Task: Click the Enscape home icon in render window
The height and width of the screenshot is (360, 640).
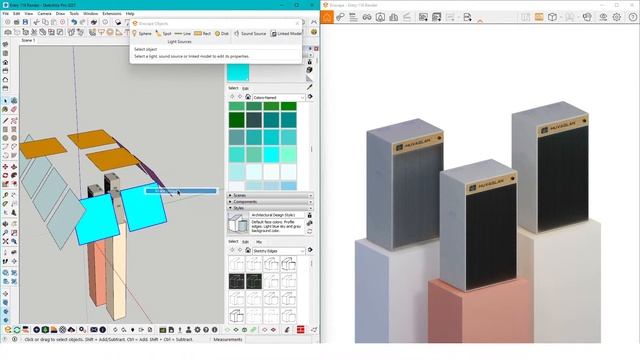Action: 327,17
